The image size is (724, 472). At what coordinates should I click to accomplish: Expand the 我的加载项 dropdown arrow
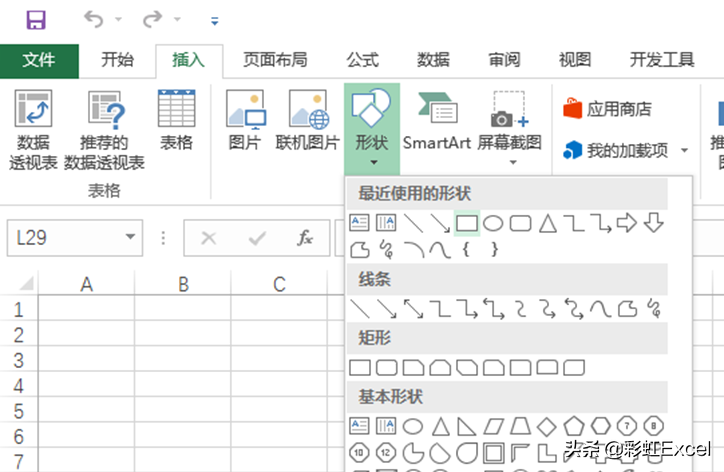(684, 150)
